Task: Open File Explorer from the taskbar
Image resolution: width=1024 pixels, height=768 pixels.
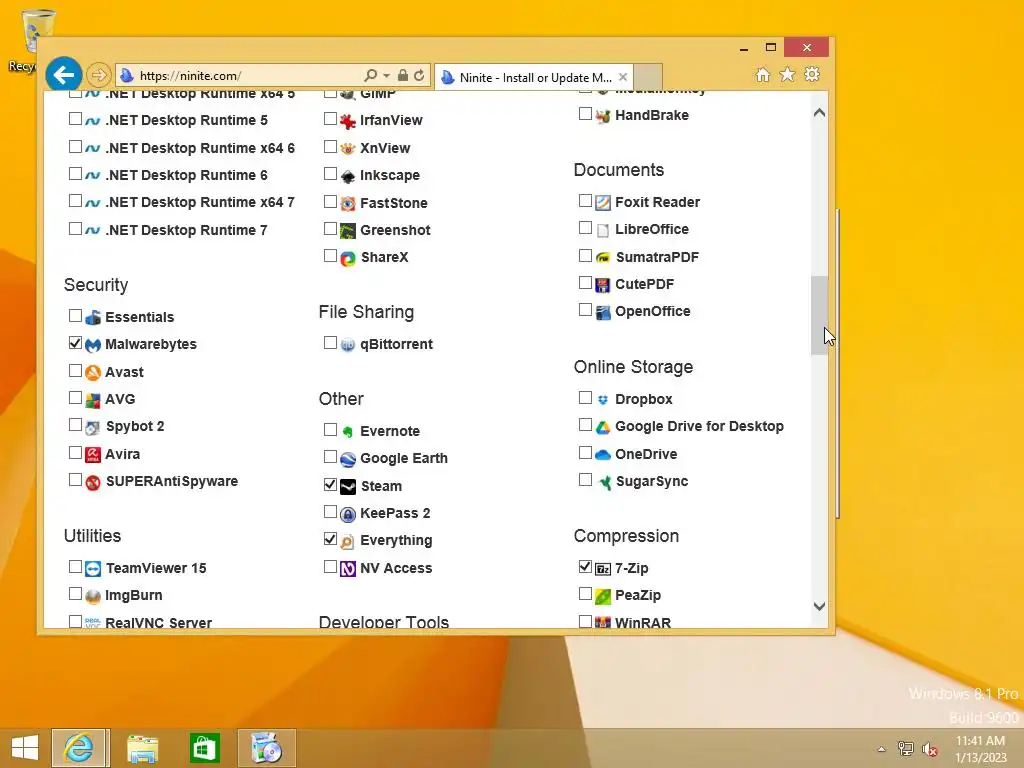Action: [x=142, y=748]
